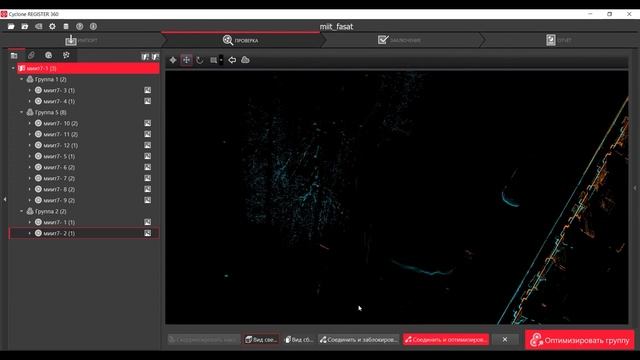Select the rotate tool in viewer toolbar
640x360 pixels.
200,60
